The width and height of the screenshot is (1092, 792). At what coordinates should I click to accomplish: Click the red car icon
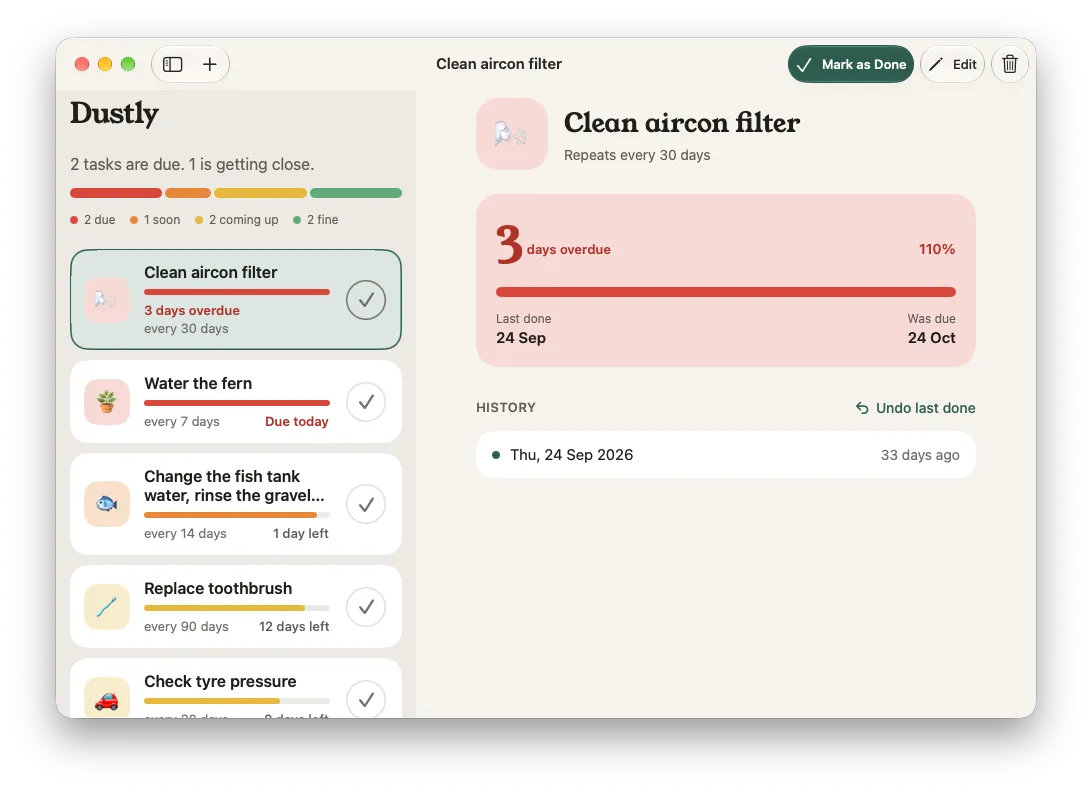pyautogui.click(x=107, y=699)
